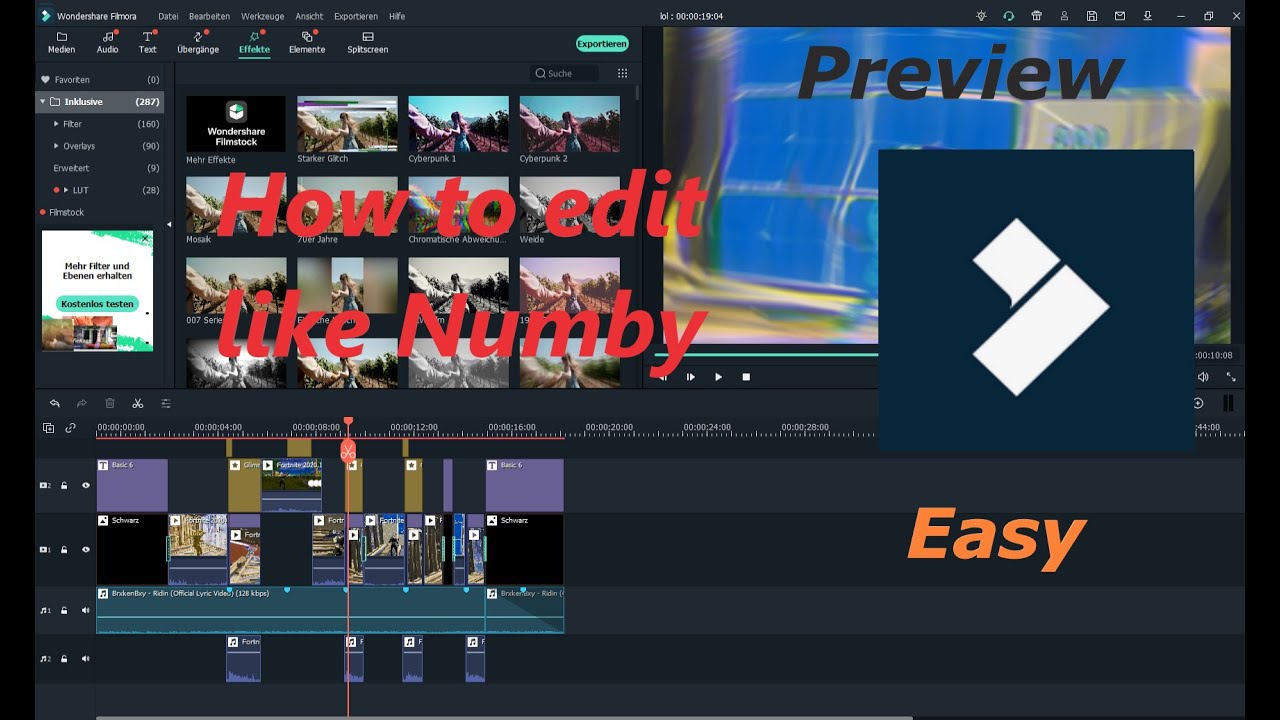
Task: Click the play button in preview
Action: pos(718,377)
